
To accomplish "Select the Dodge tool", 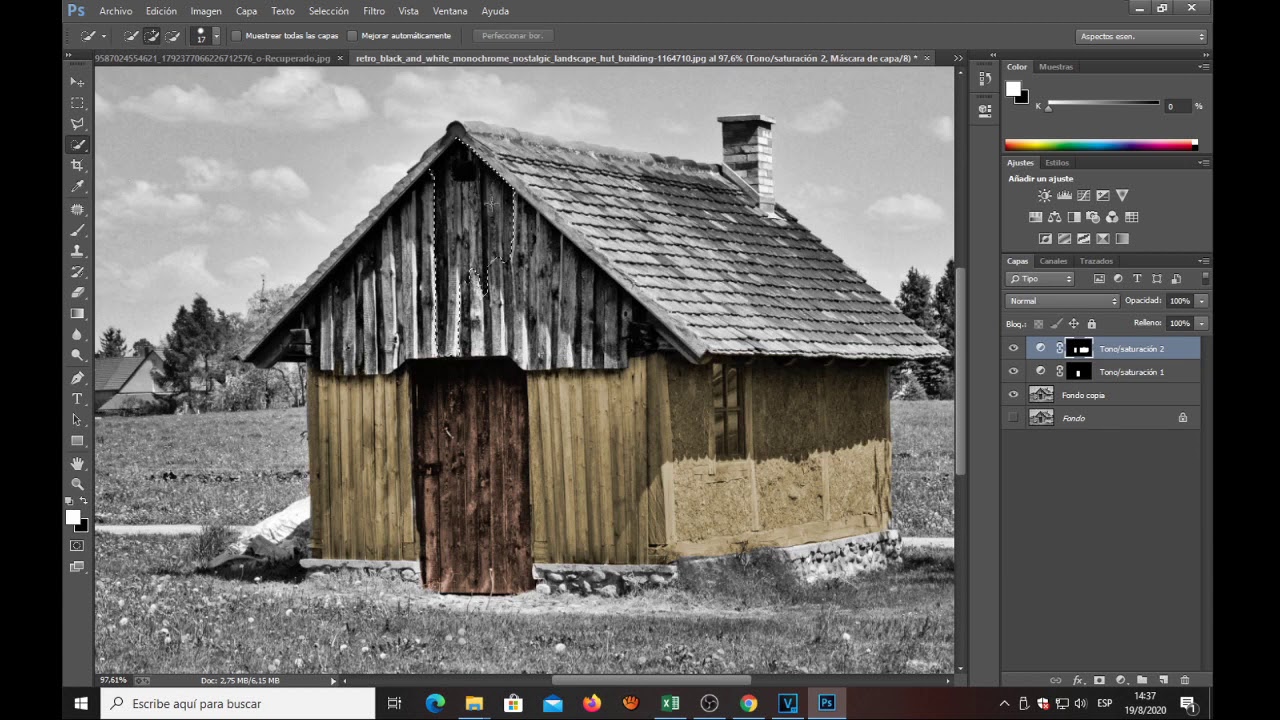I will (x=77, y=355).
